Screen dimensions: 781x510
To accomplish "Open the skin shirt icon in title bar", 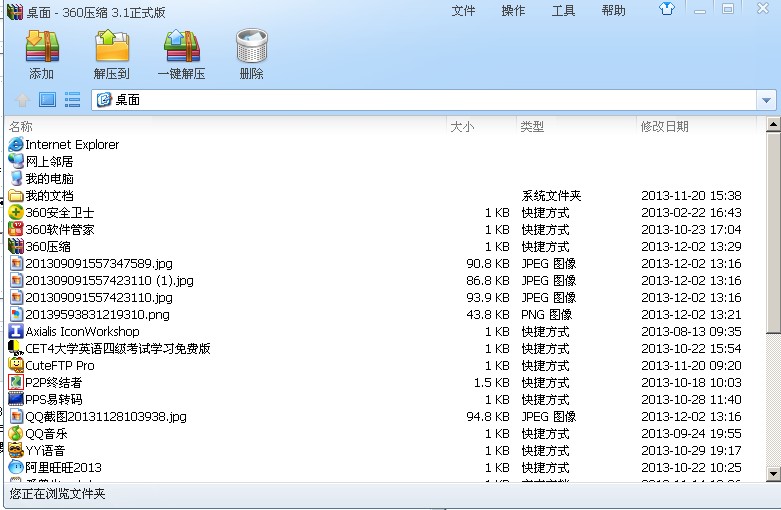I will tap(695, 10).
